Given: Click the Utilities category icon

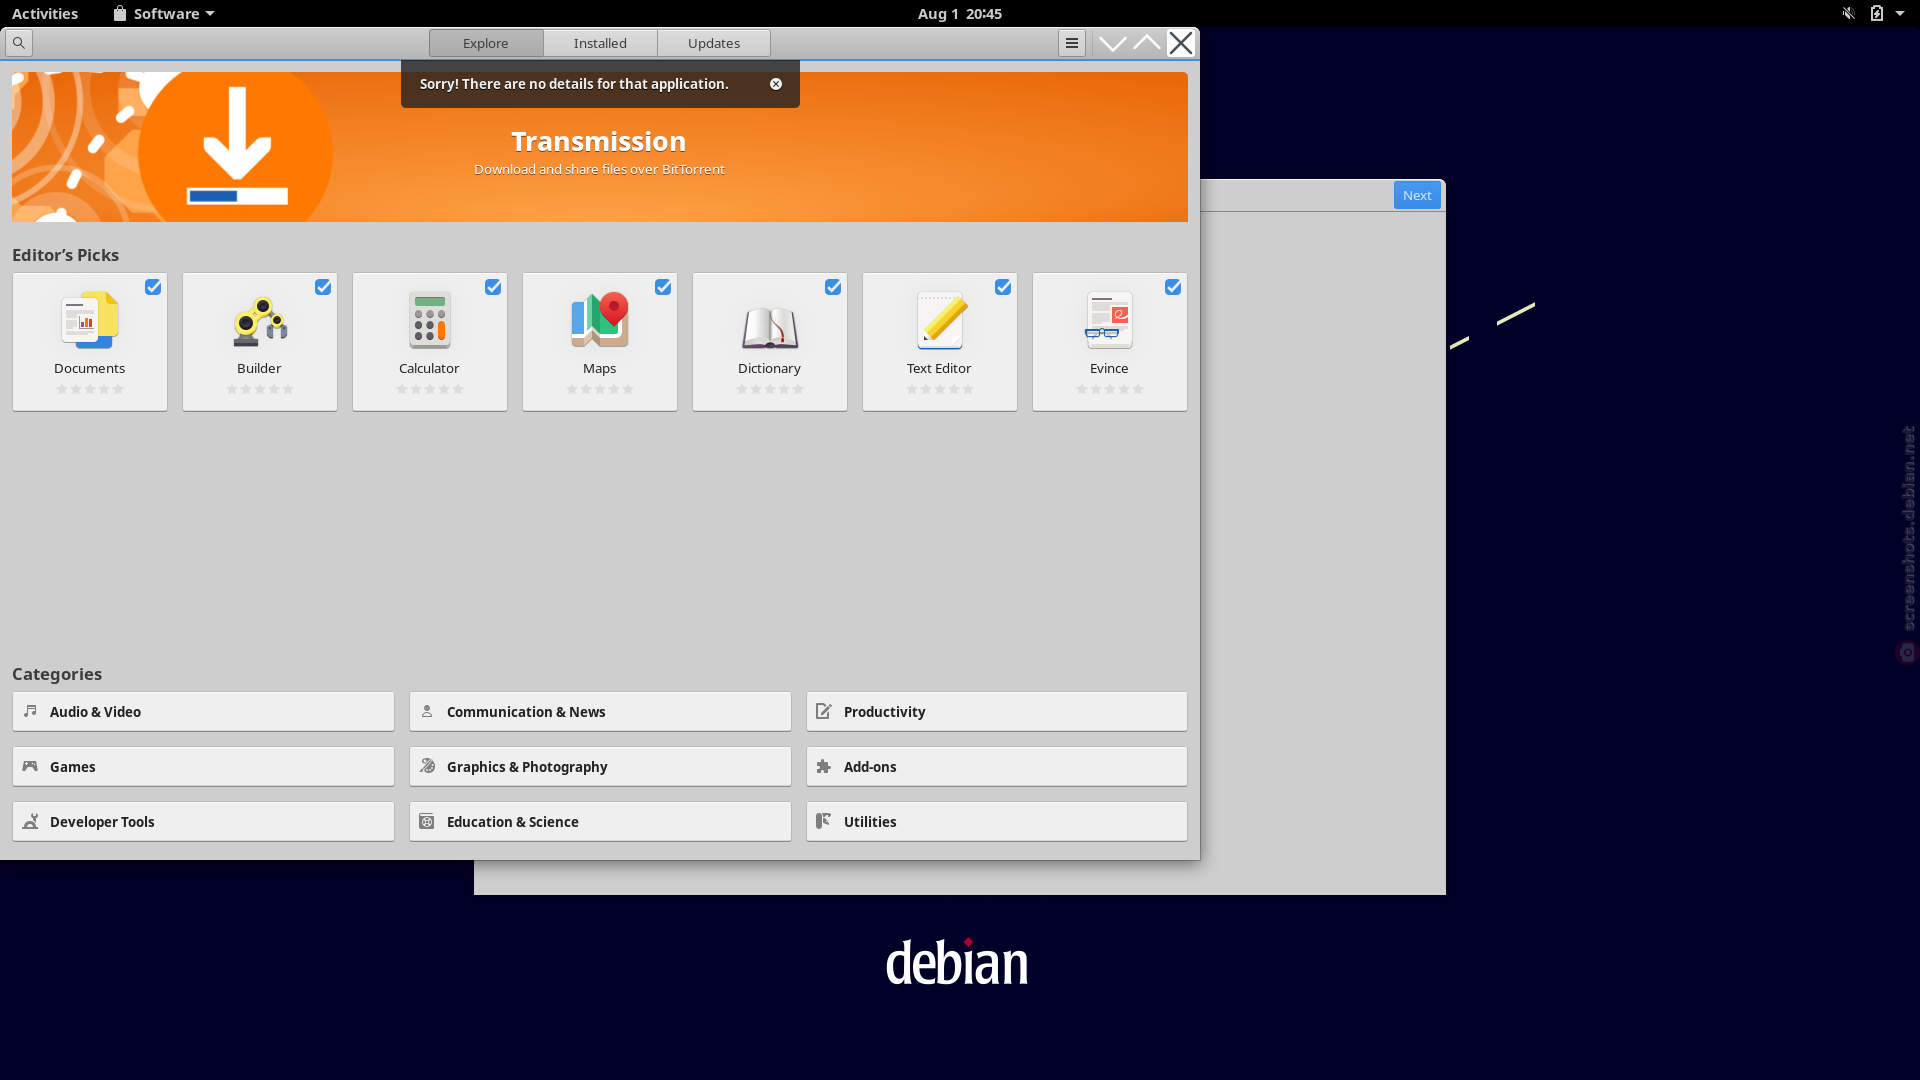Looking at the screenshot, I should [824, 821].
